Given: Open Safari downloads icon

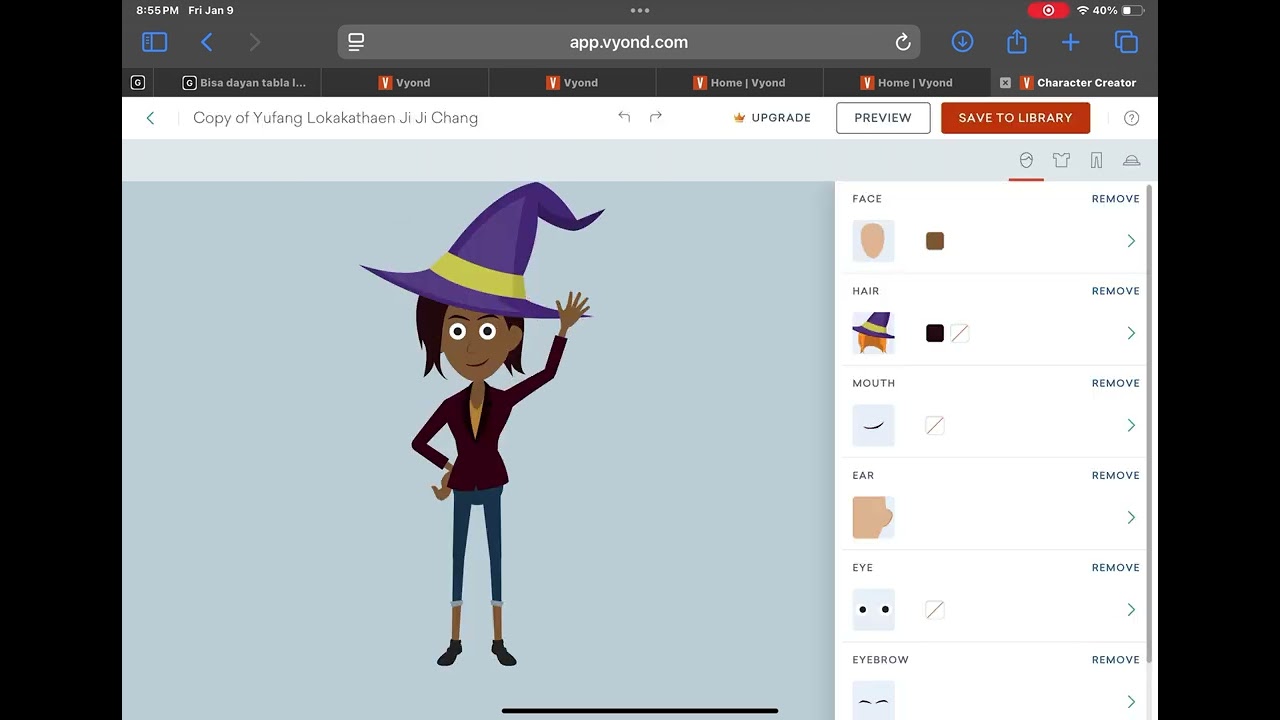Looking at the screenshot, I should click(962, 42).
